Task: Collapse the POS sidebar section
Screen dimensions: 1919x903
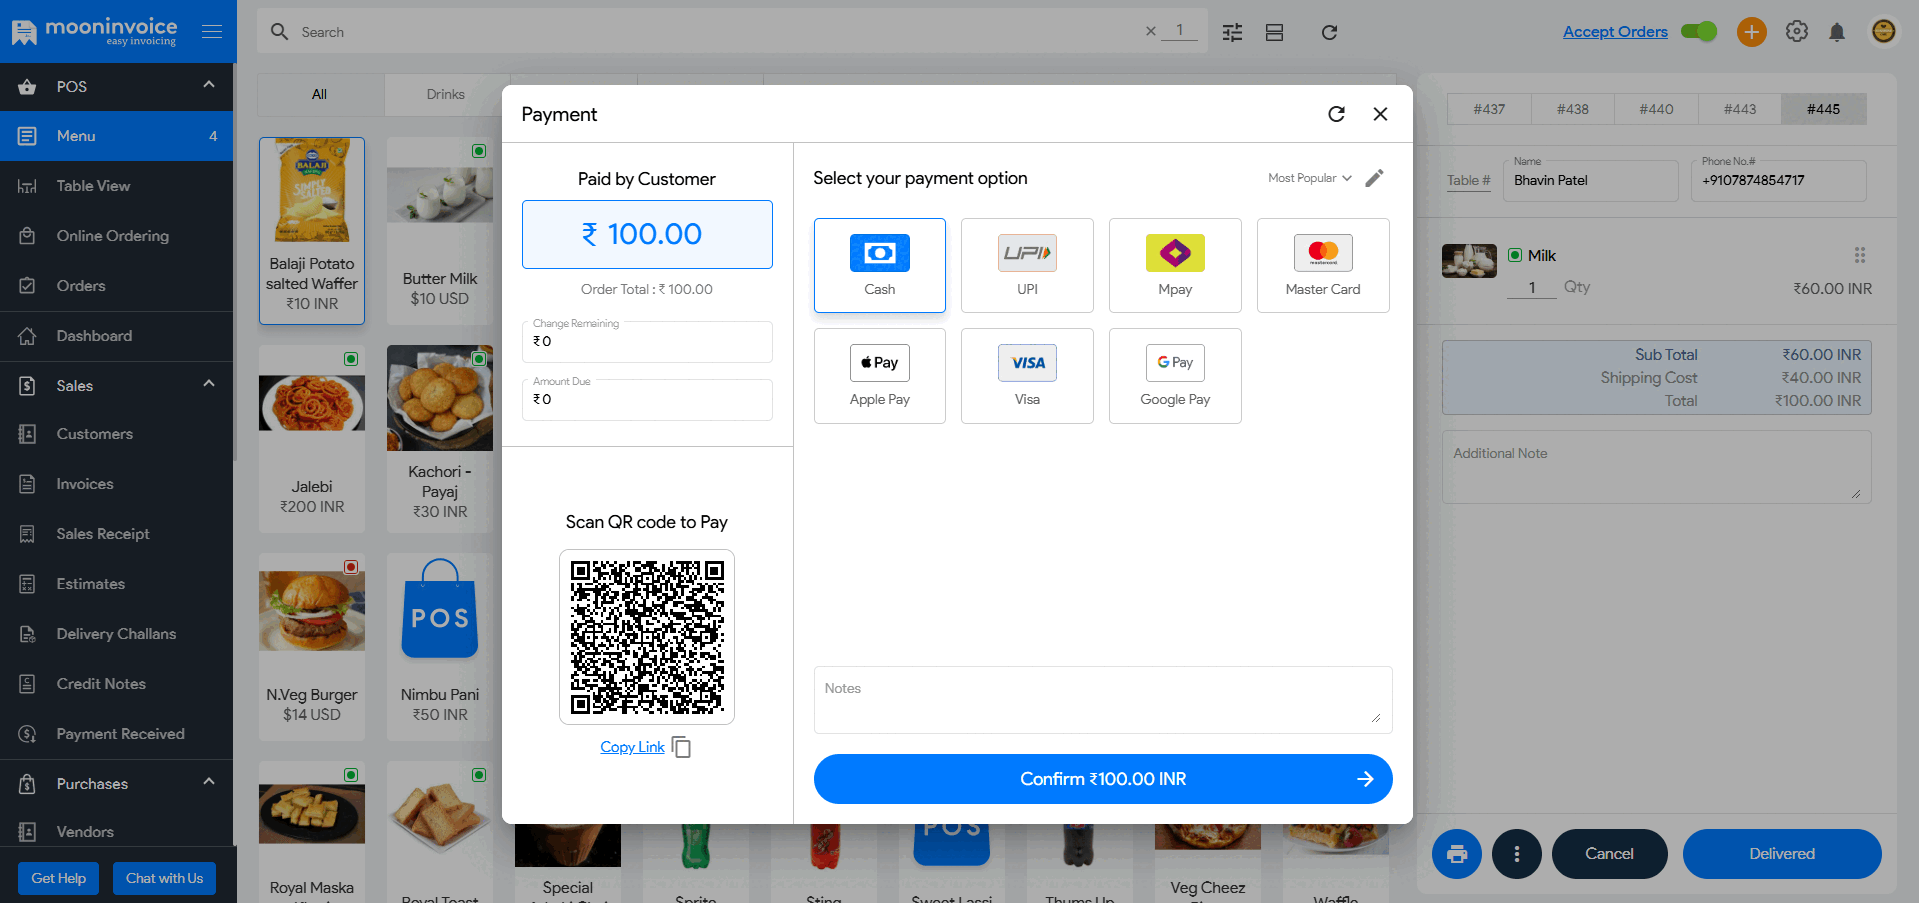Action: tap(209, 85)
